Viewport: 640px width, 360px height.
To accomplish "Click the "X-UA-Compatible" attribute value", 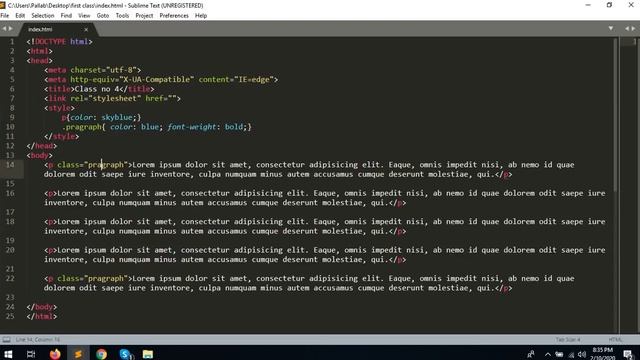I will click(157, 80).
